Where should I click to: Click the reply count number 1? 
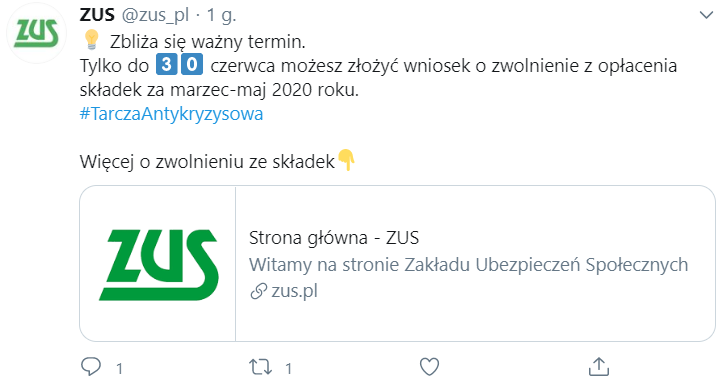click(119, 368)
